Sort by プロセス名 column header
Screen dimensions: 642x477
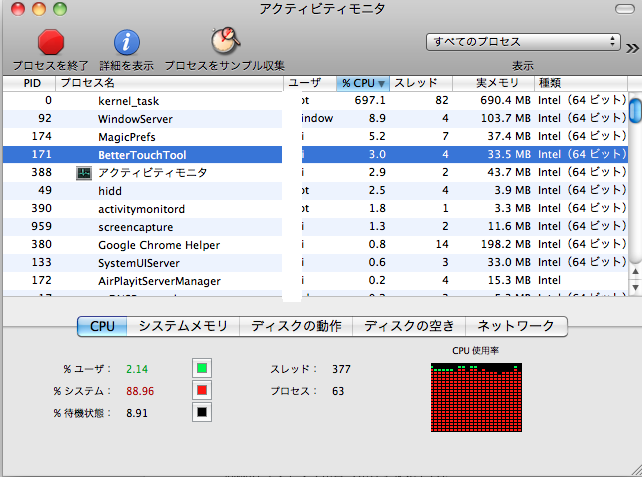pyautogui.click(x=170, y=83)
